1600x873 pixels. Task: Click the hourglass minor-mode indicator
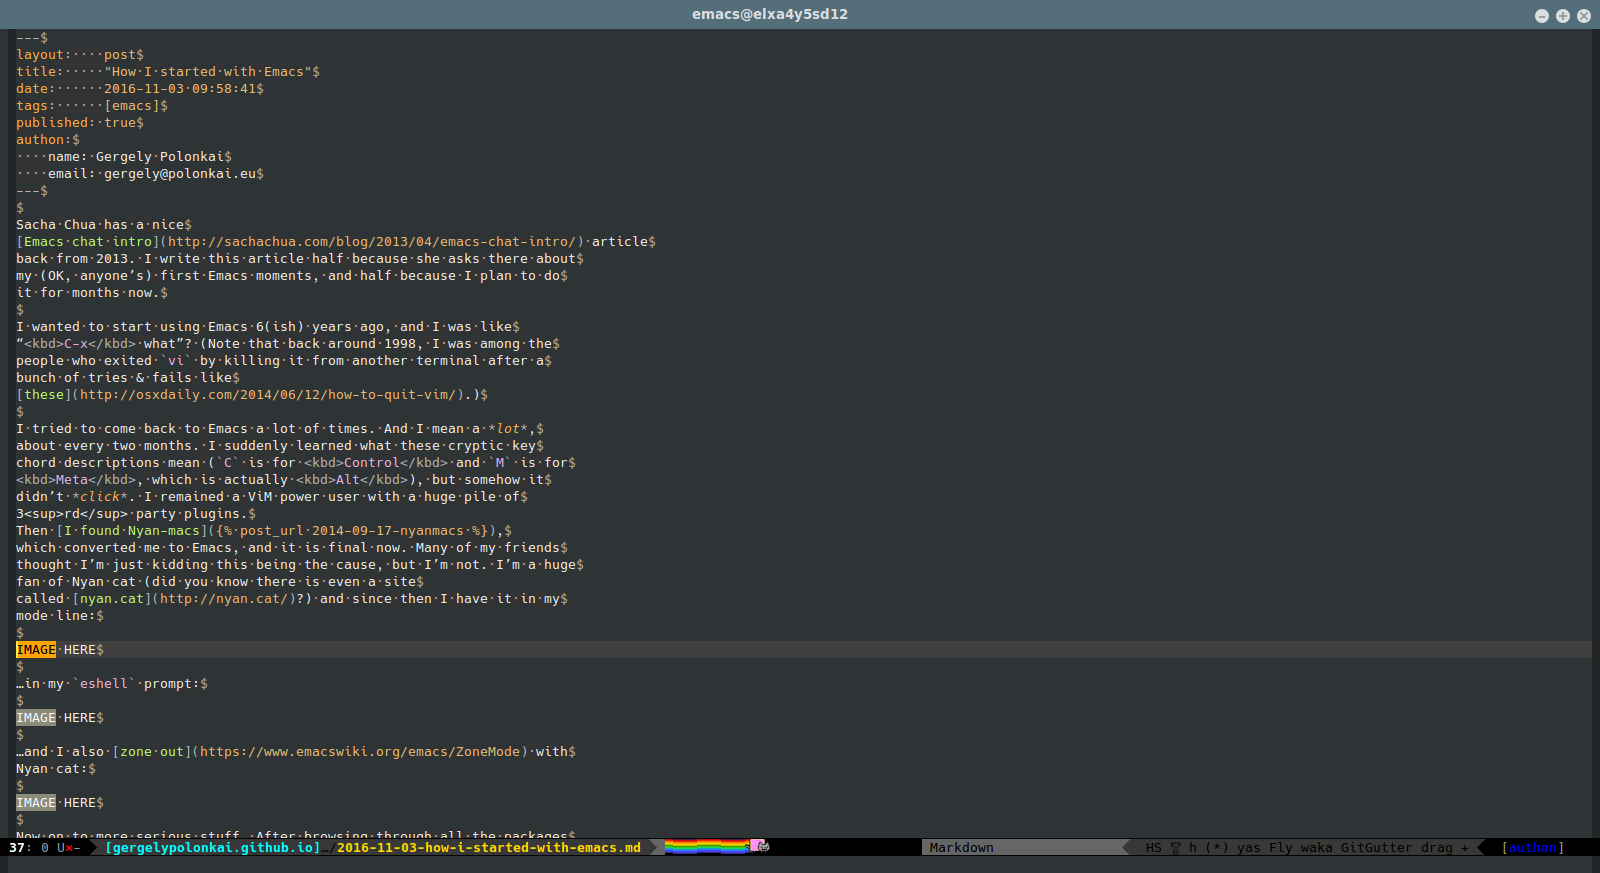tap(1175, 848)
